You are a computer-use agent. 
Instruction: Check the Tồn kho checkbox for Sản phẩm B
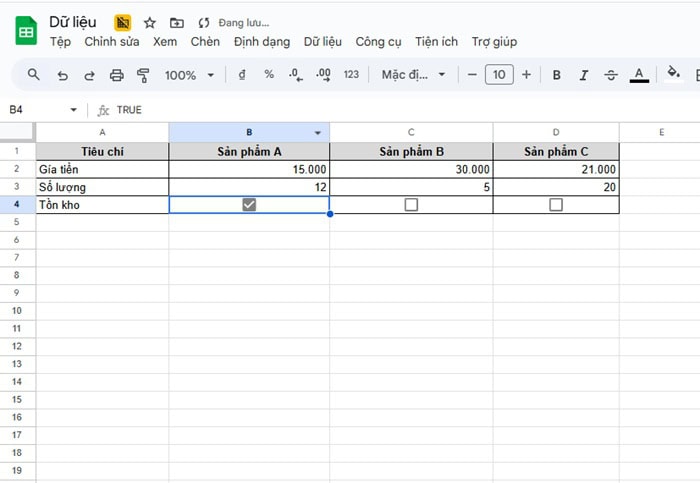(x=411, y=204)
